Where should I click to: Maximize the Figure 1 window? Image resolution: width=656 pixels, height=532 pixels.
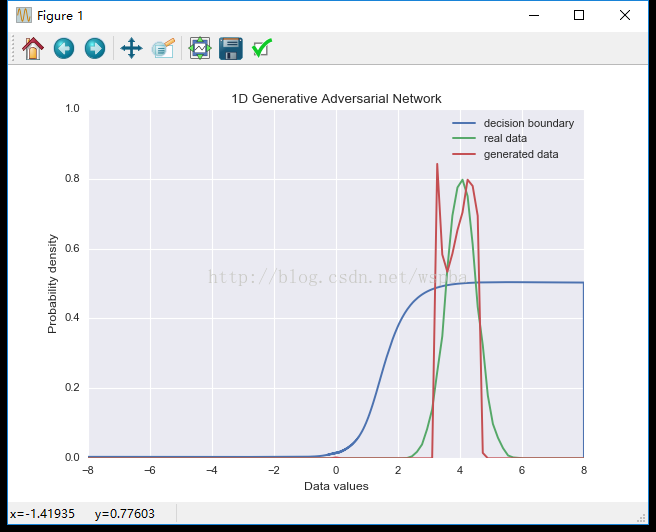click(579, 15)
